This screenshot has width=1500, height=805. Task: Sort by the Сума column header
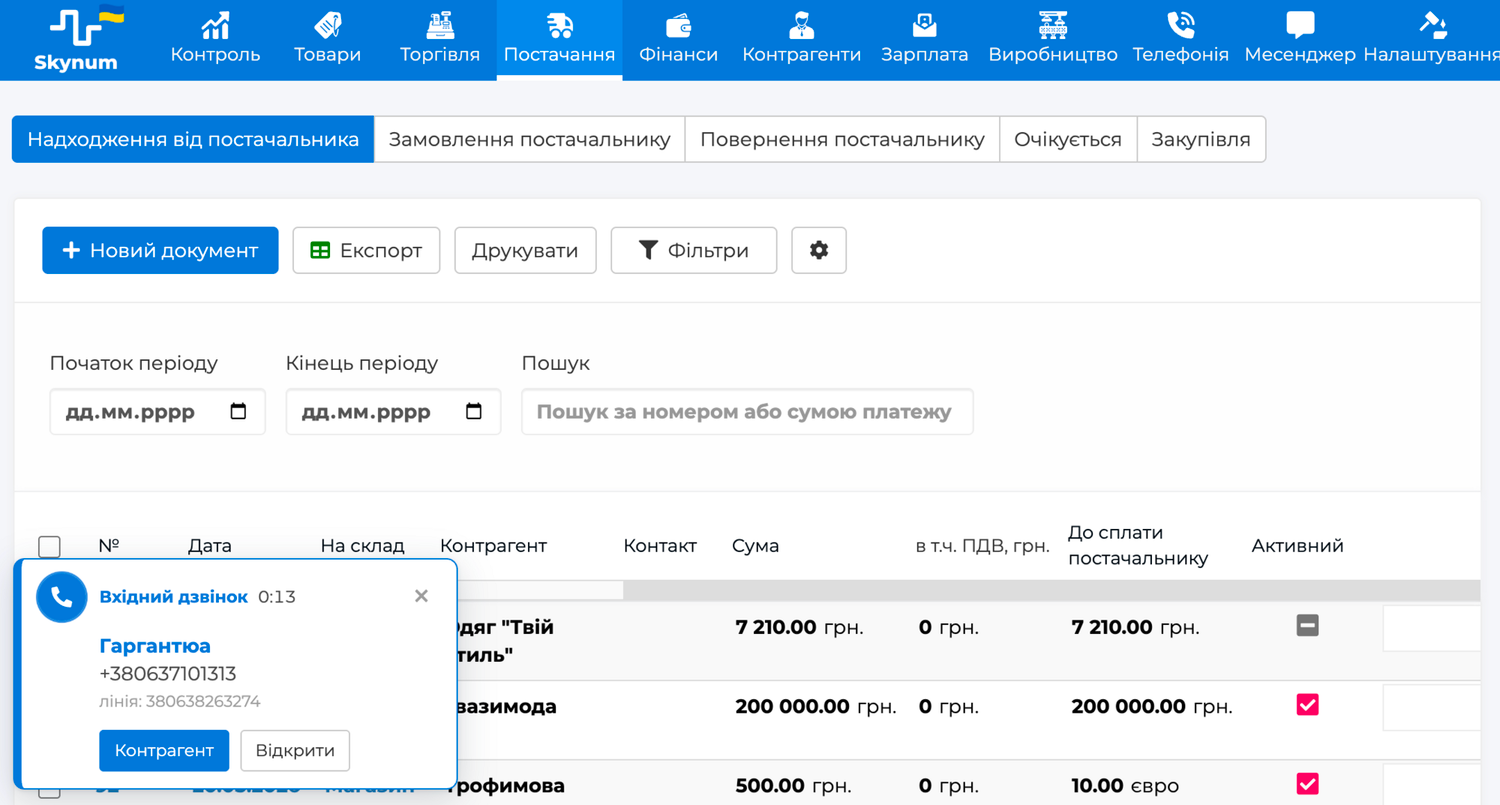tap(755, 546)
